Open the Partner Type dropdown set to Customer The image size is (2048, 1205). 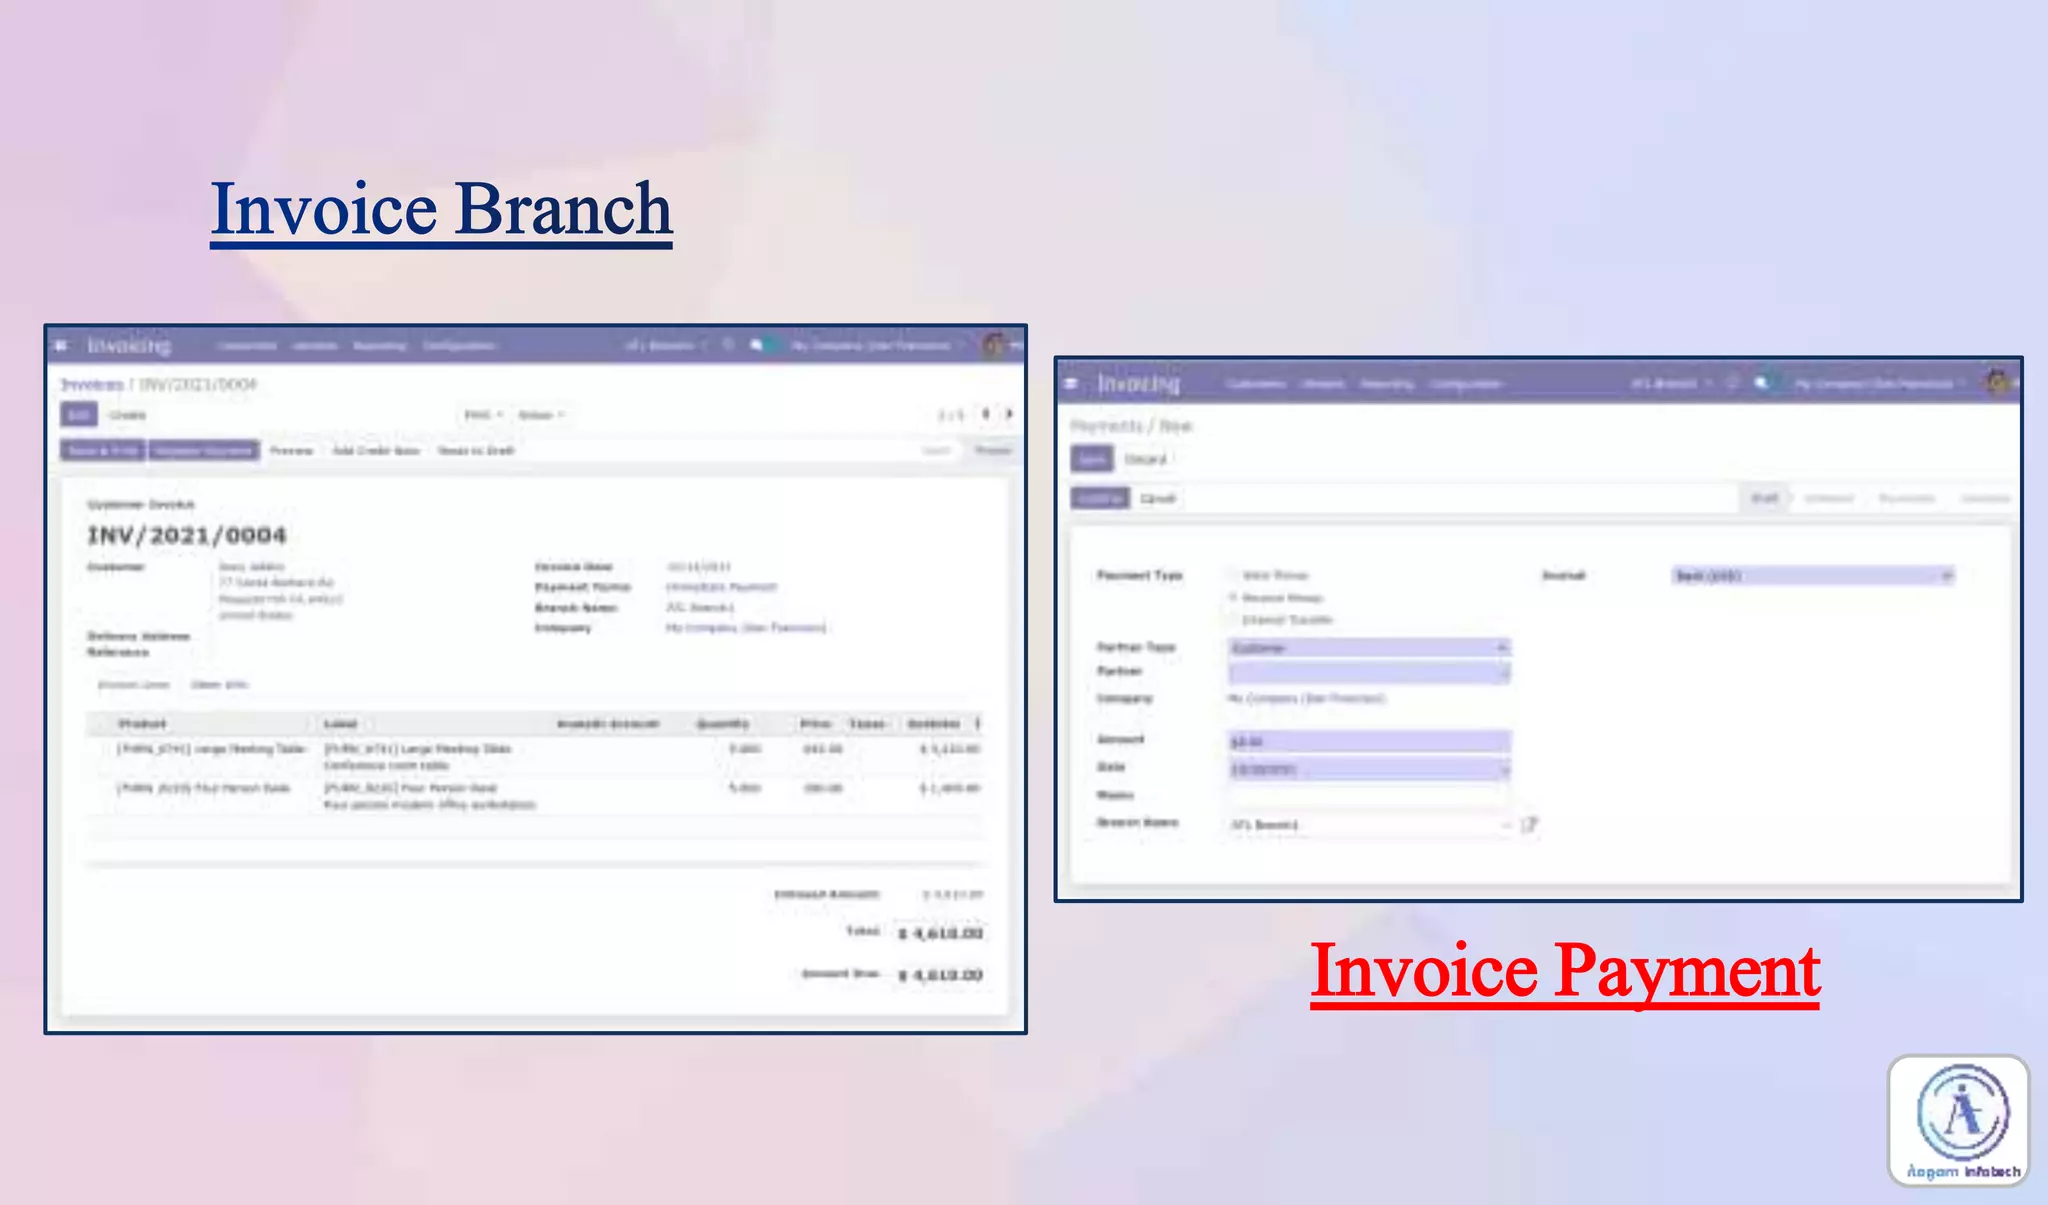pyautogui.click(x=1369, y=648)
